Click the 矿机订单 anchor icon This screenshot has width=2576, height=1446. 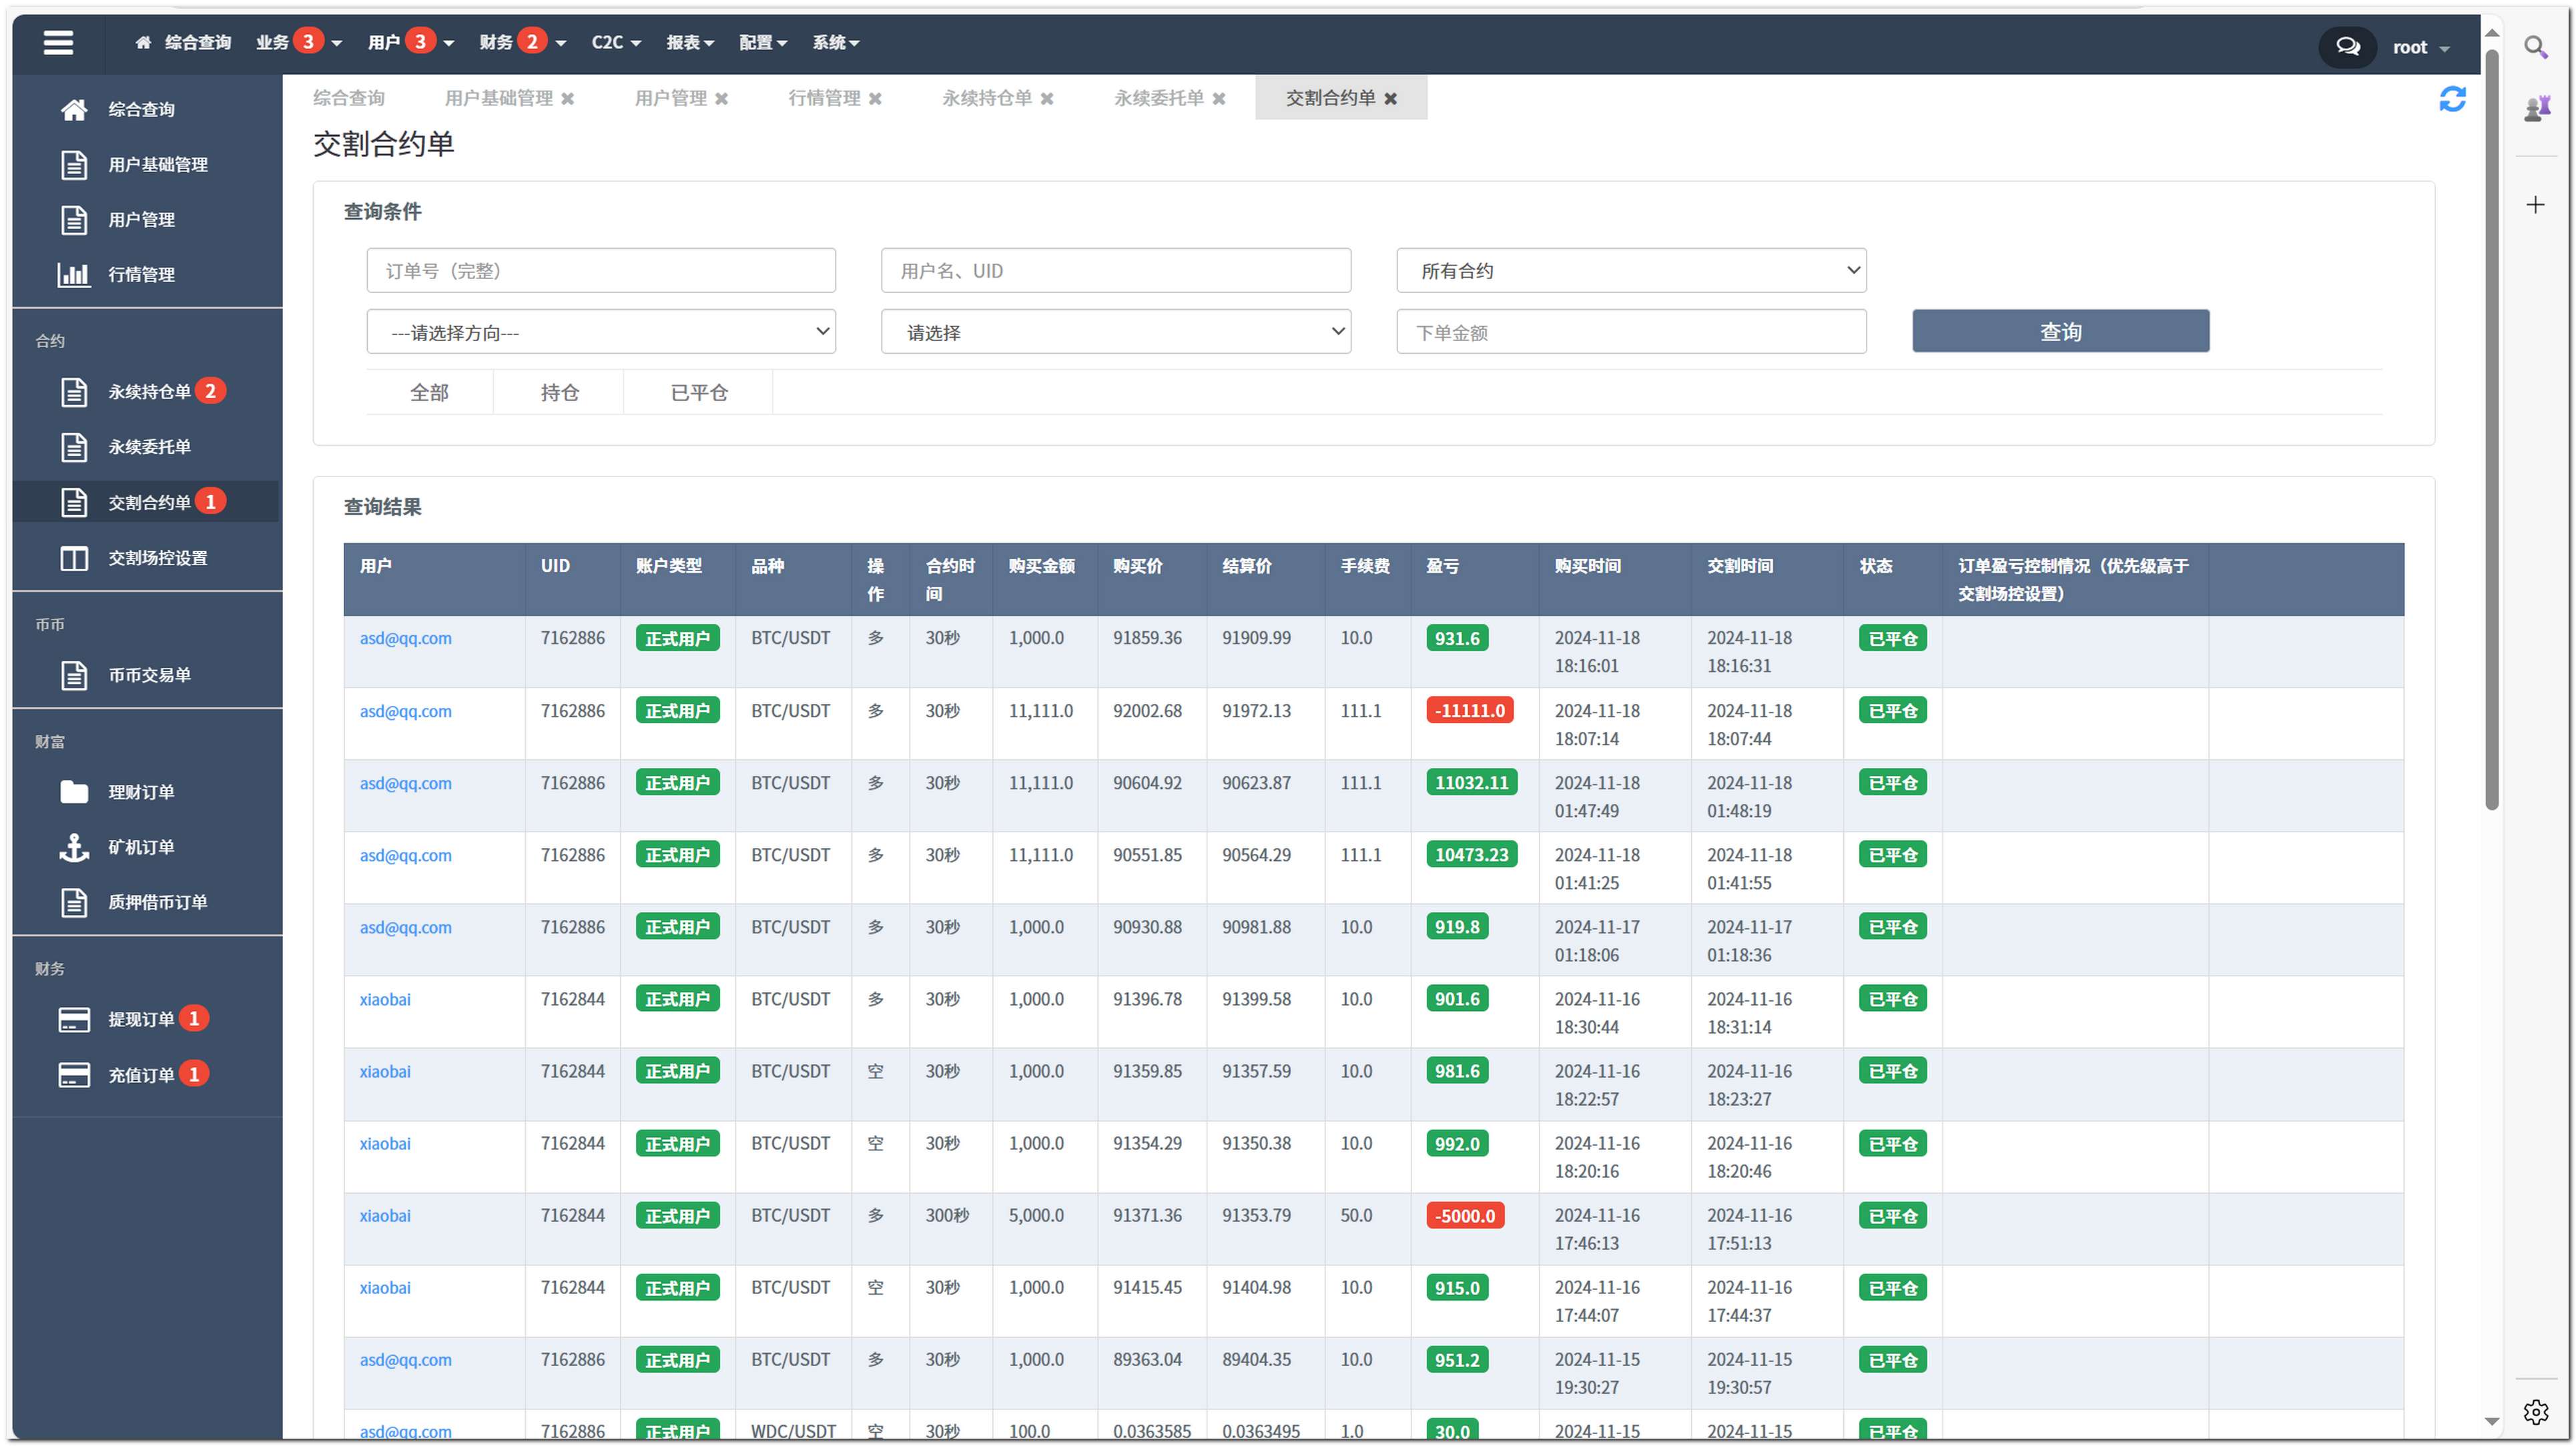point(74,847)
